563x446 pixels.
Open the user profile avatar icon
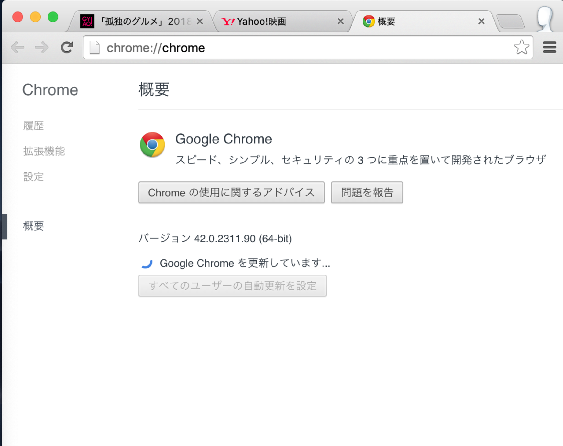point(545,19)
